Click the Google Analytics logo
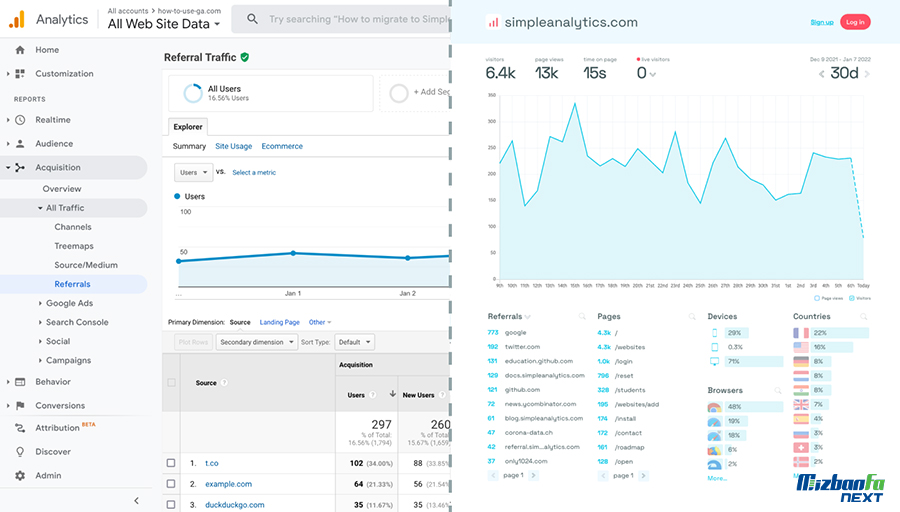The height and width of the screenshot is (512, 900). (17, 20)
